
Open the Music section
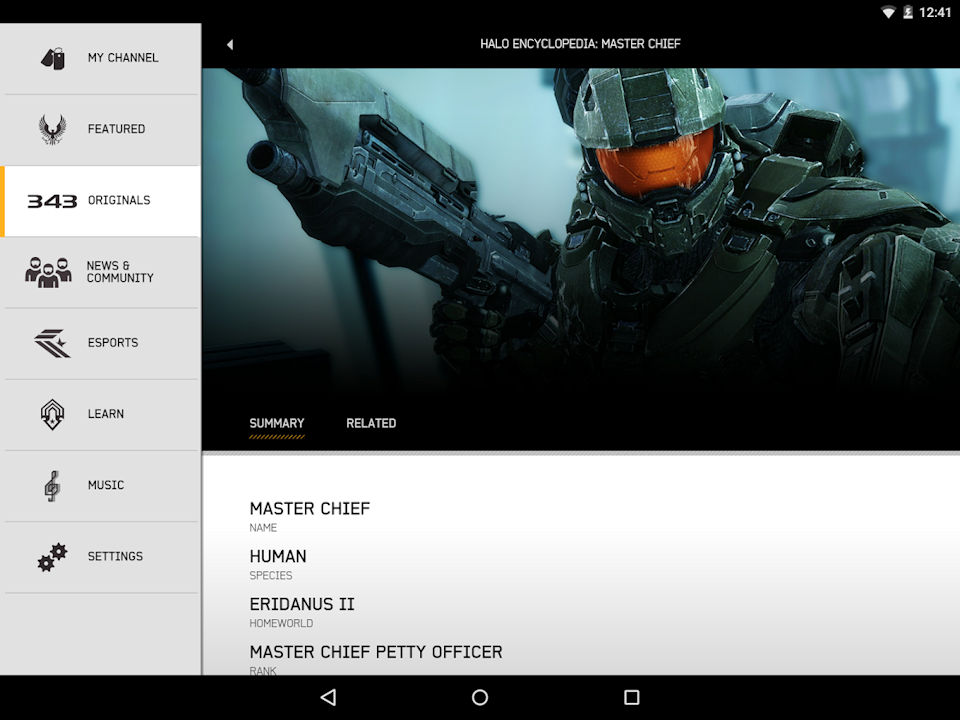click(100, 486)
